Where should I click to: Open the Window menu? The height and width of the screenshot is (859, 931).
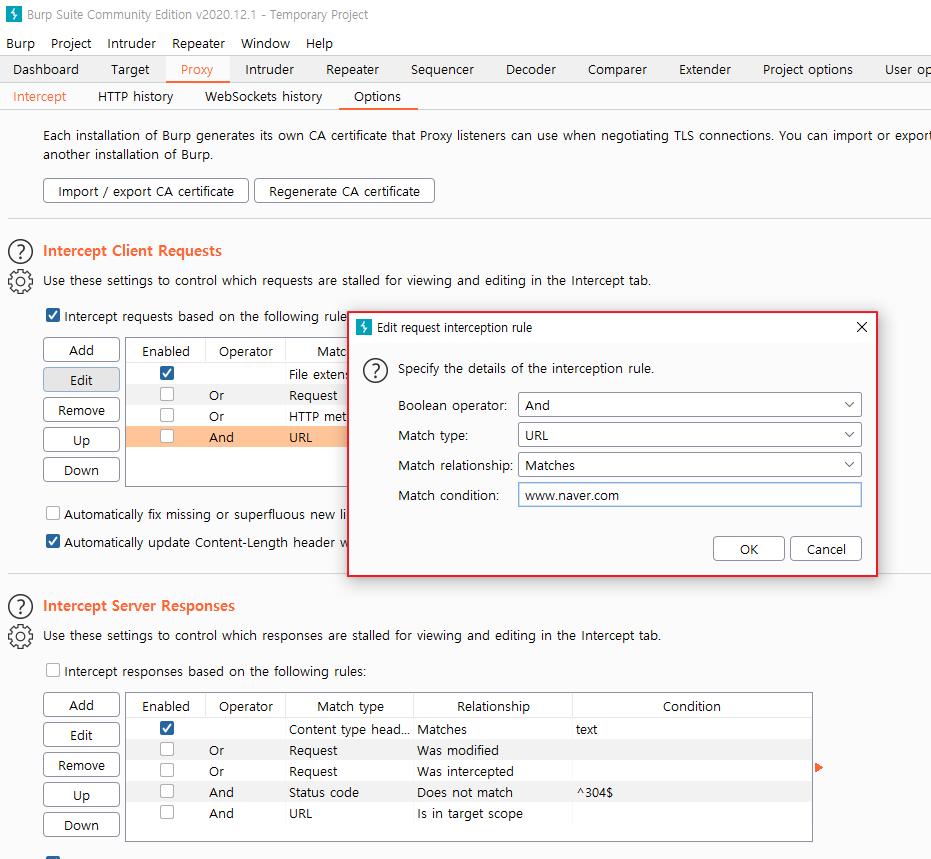(265, 43)
